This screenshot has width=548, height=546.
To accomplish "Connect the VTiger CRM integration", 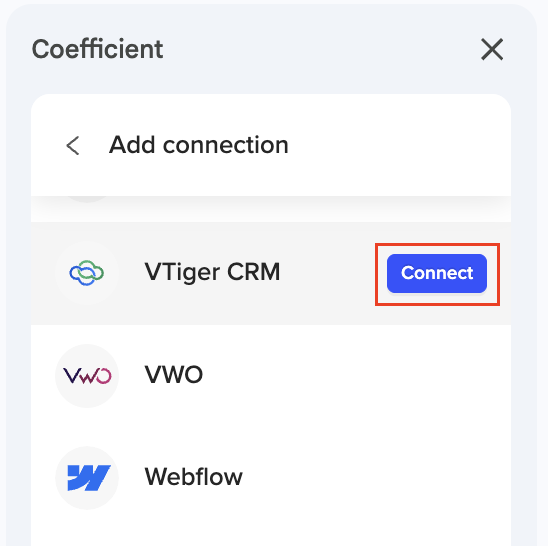I will pos(437,273).
